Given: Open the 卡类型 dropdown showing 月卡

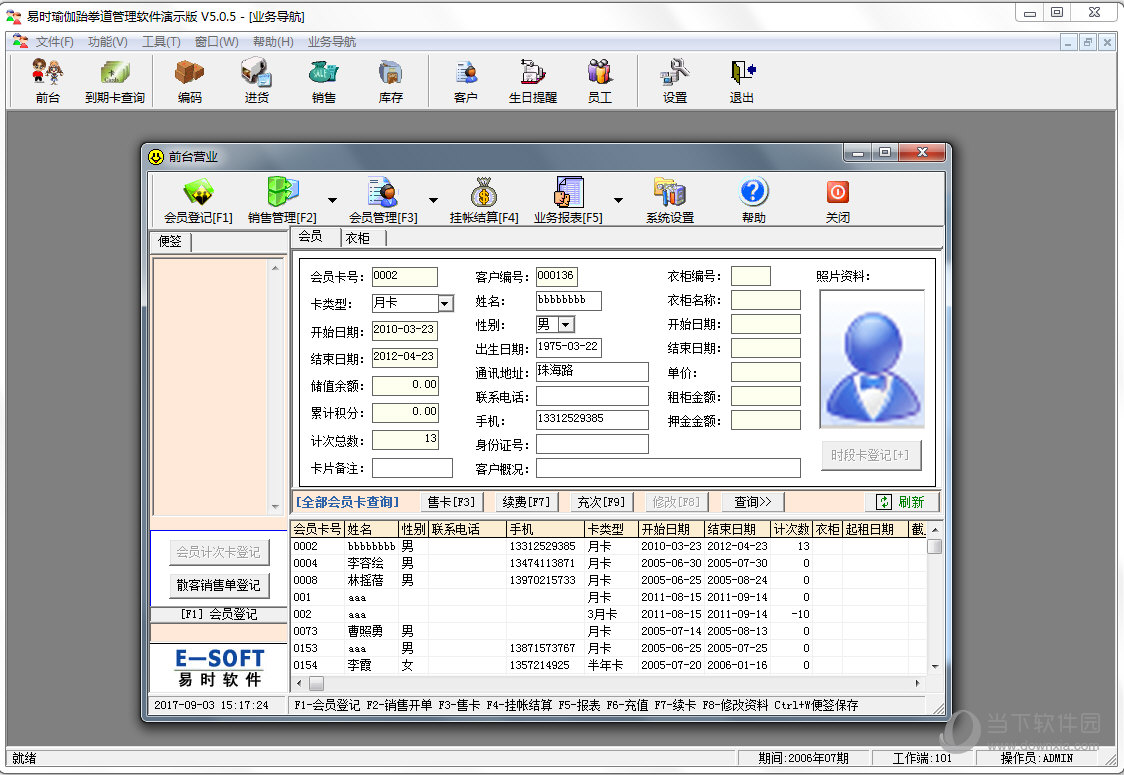Looking at the screenshot, I should pyautogui.click(x=445, y=304).
